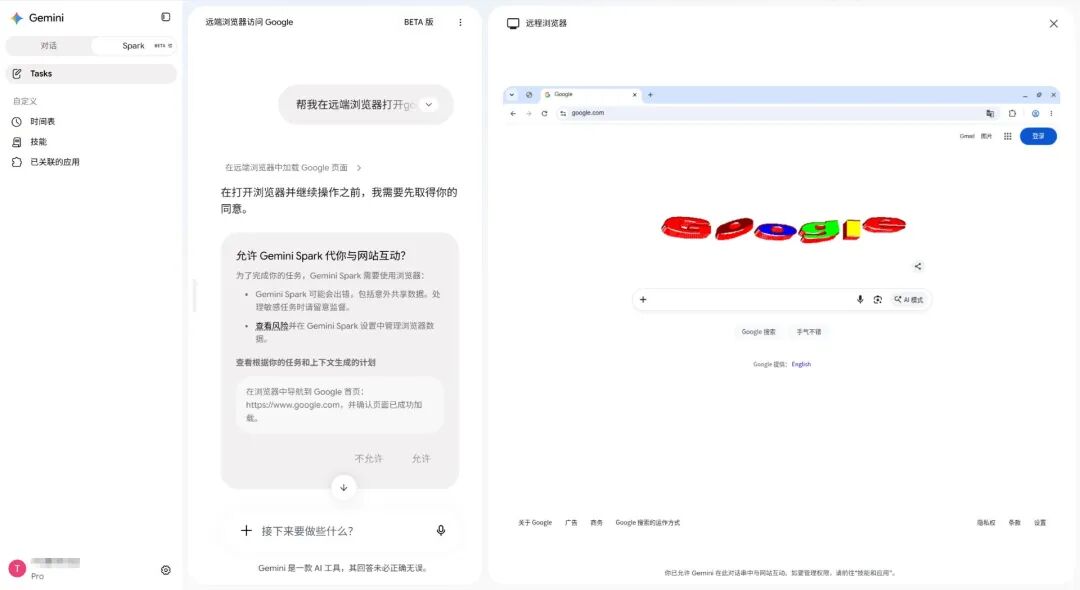Click the user avatar T
The image size is (1080, 590).
pos(17,568)
